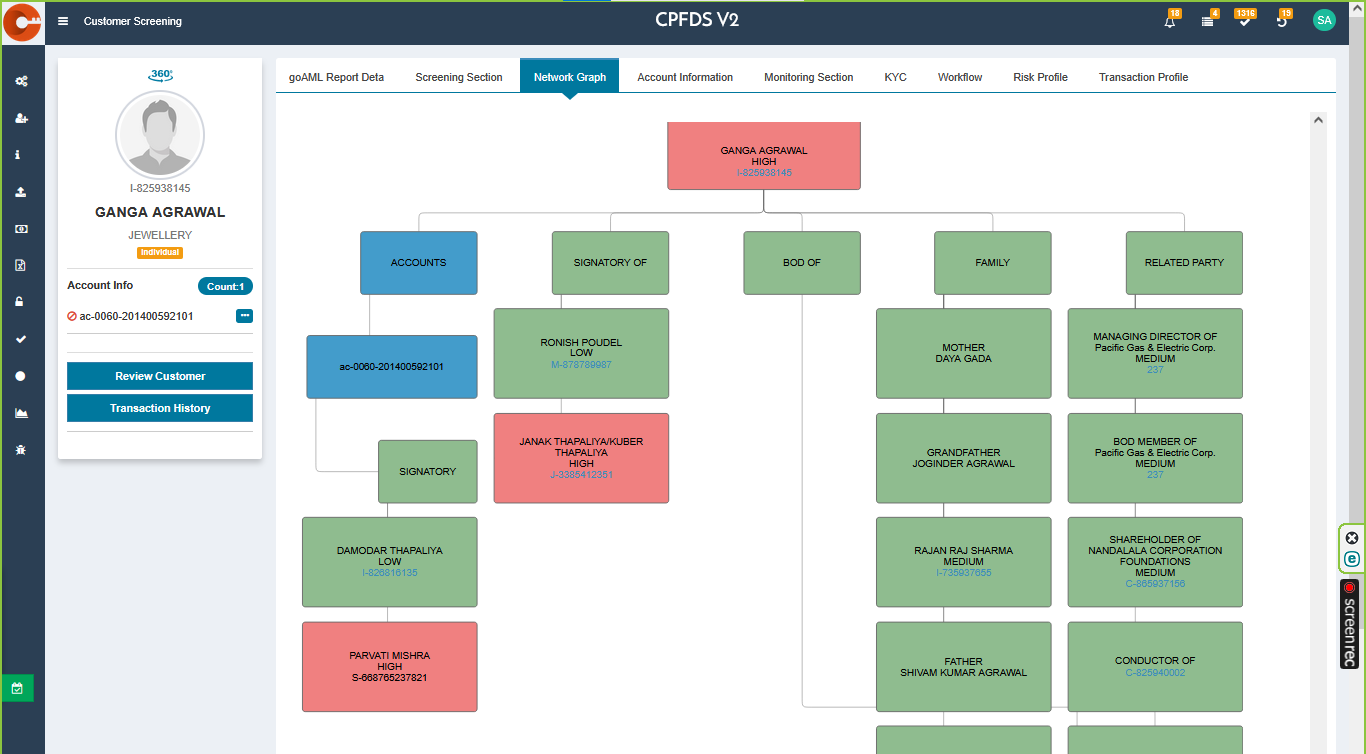
Task: Collapse the ACCOUNTS node in graph
Action: coord(418,263)
